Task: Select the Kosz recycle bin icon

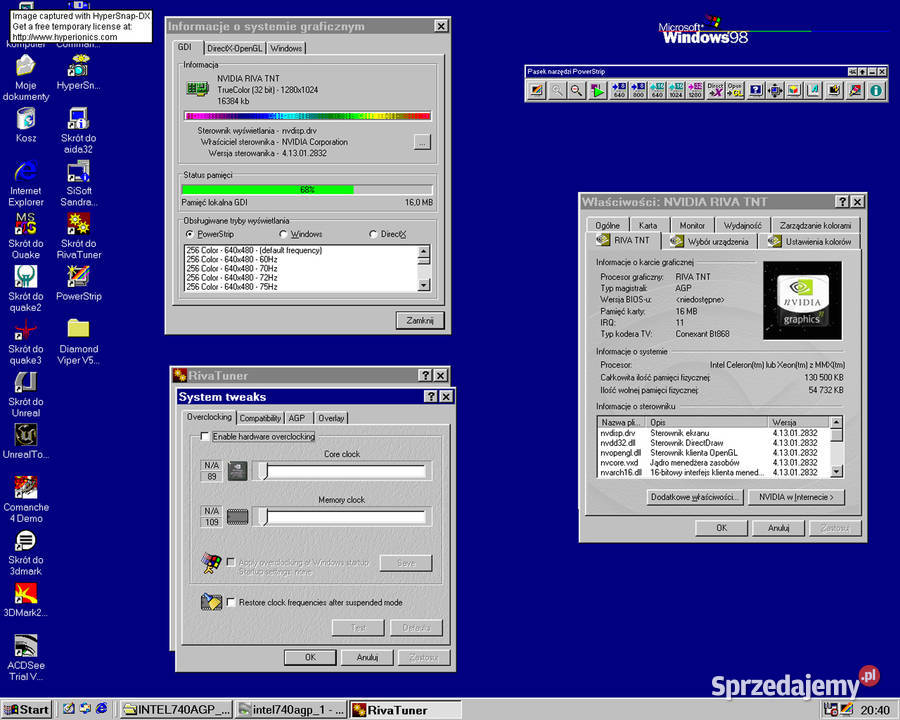Action: click(x=26, y=125)
